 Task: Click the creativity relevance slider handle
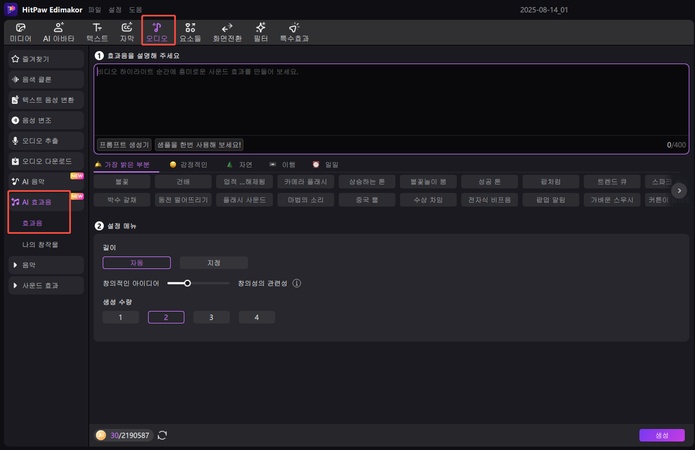(x=187, y=283)
